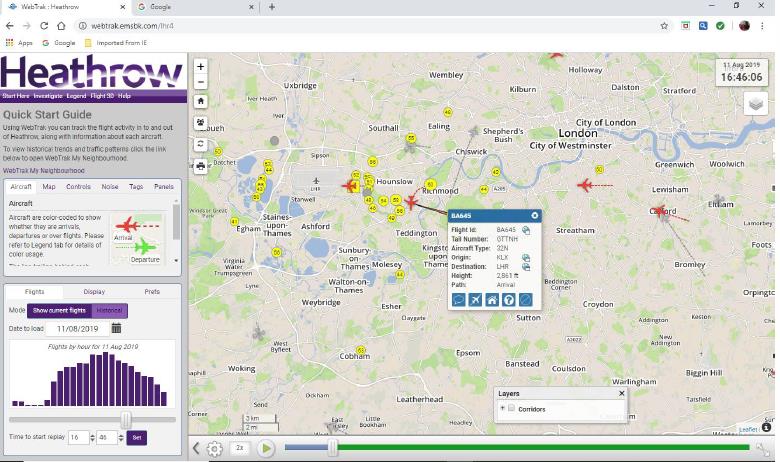Select Show current flights mode
Screen dimensions: 780x462
click(59, 310)
